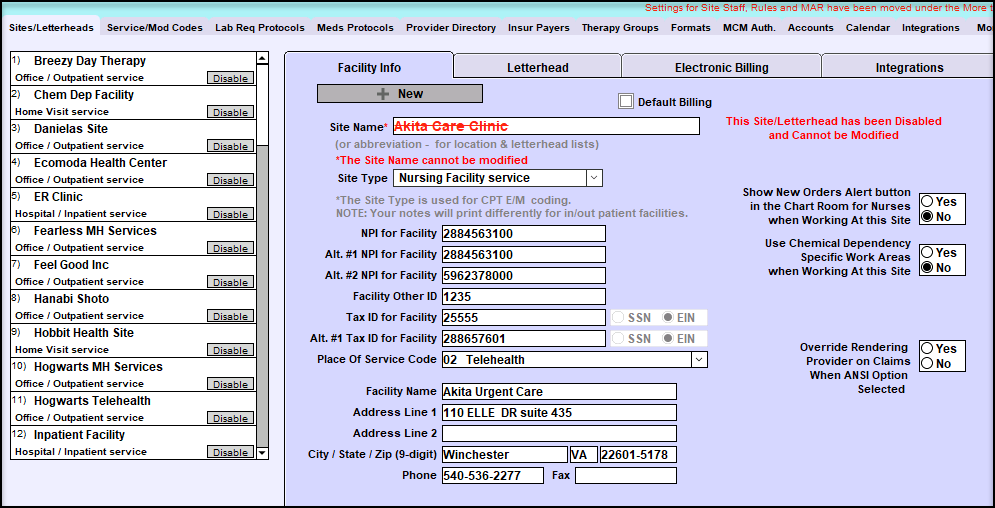
Task: Open the Insur Payers menu
Action: [538, 28]
